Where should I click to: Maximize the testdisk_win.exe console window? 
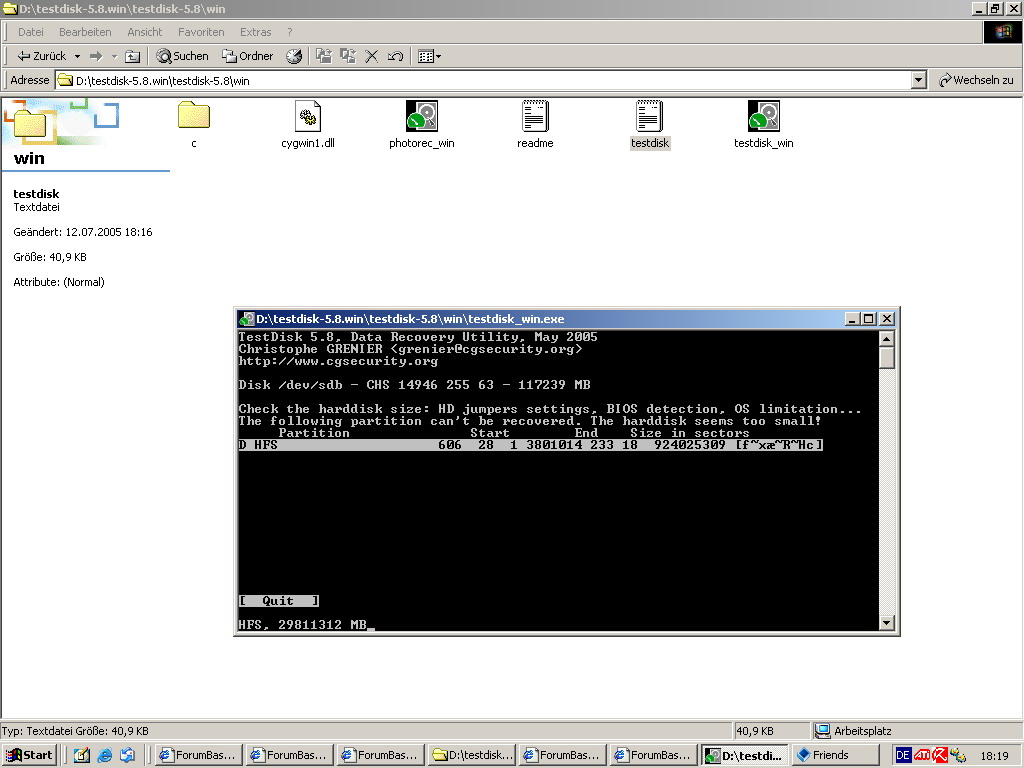click(869, 319)
